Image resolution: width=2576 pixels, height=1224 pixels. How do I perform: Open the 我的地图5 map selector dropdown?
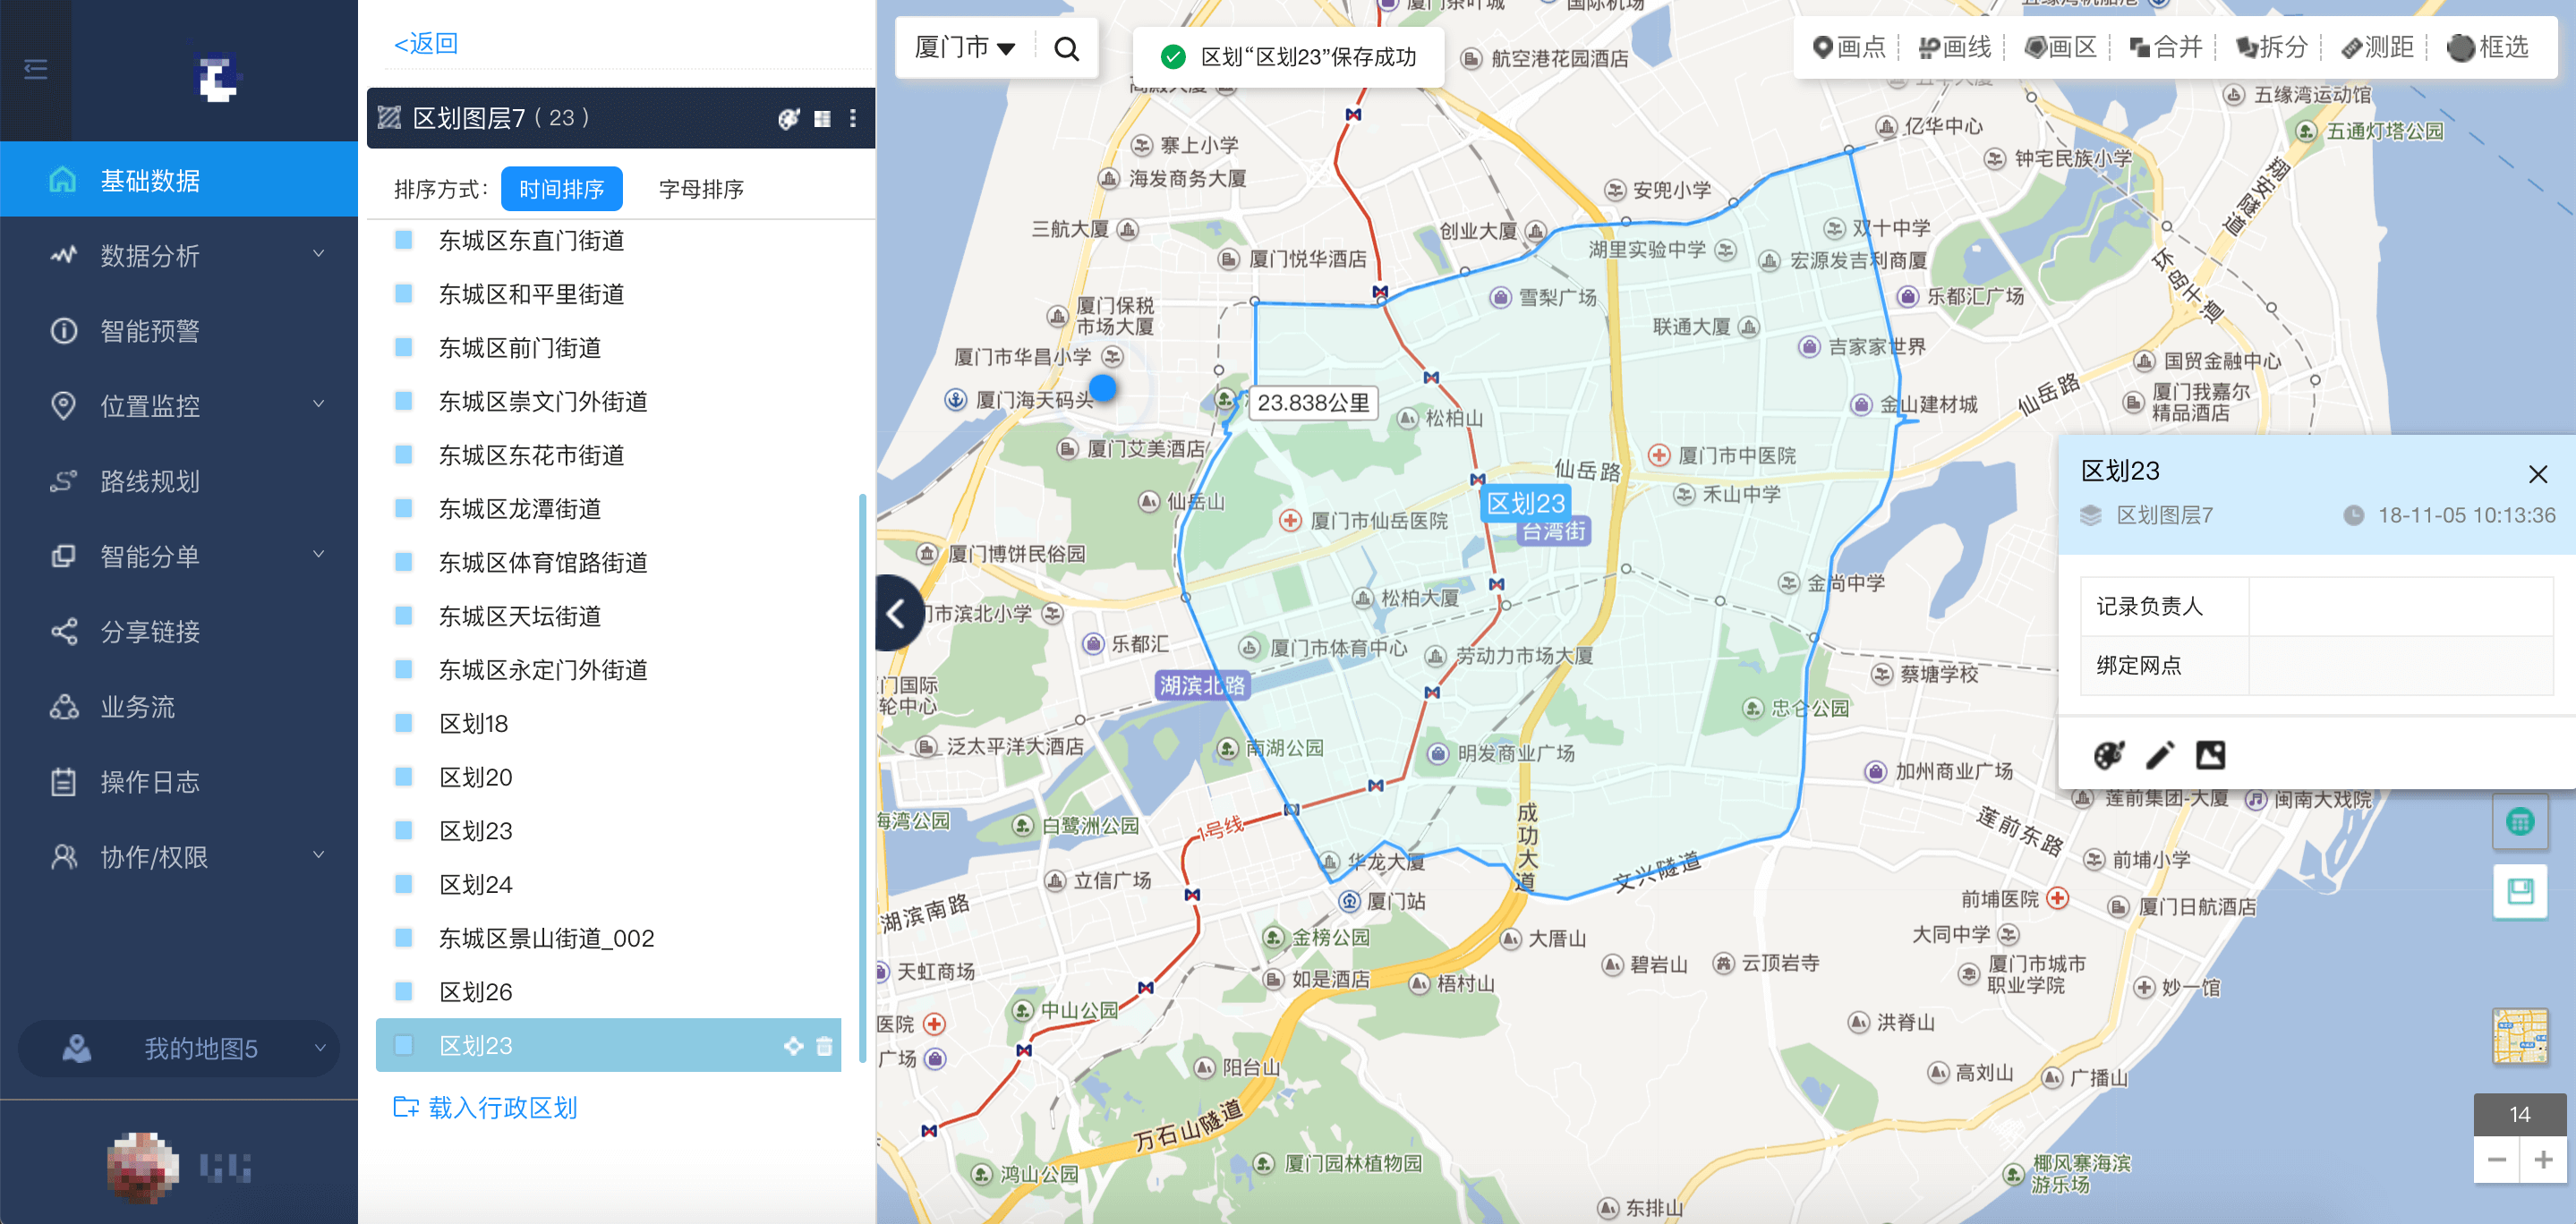click(x=180, y=1048)
